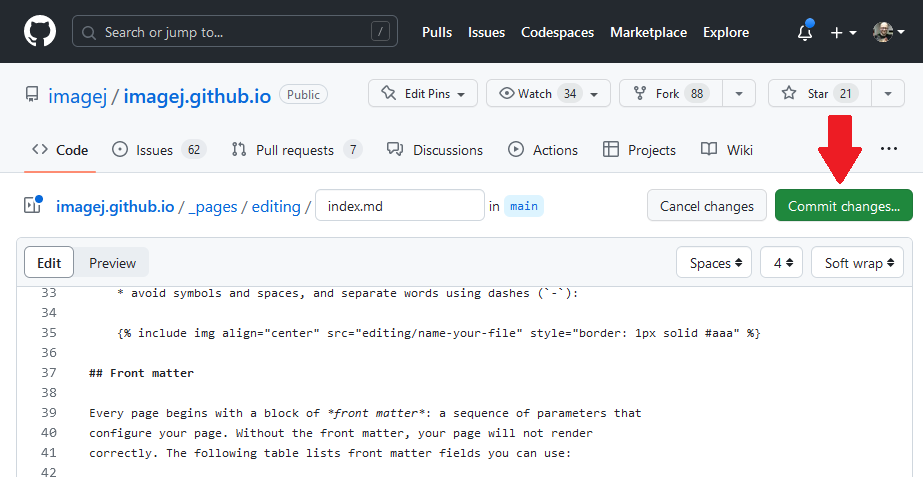
Task: Navigate to _pages breadcrumb folder
Action: click(213, 207)
